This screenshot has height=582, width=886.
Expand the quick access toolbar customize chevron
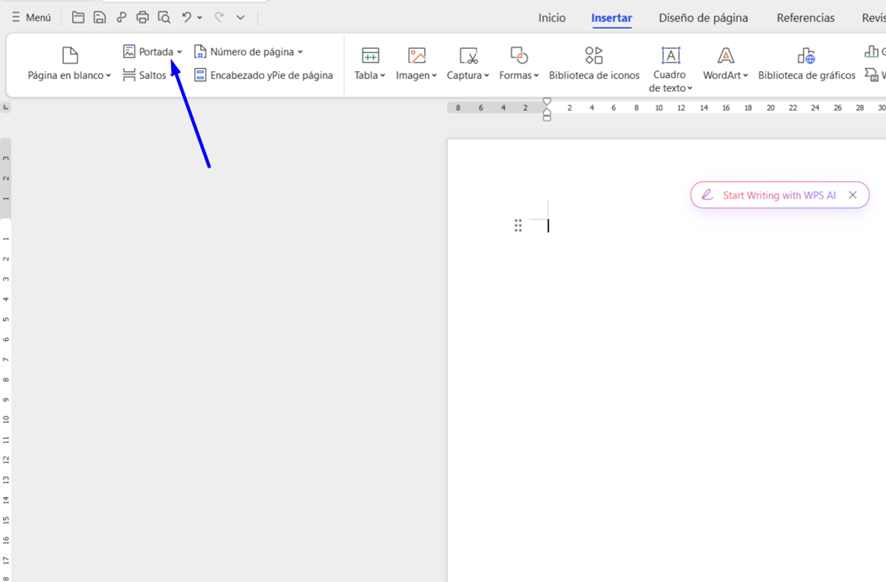[x=241, y=17]
